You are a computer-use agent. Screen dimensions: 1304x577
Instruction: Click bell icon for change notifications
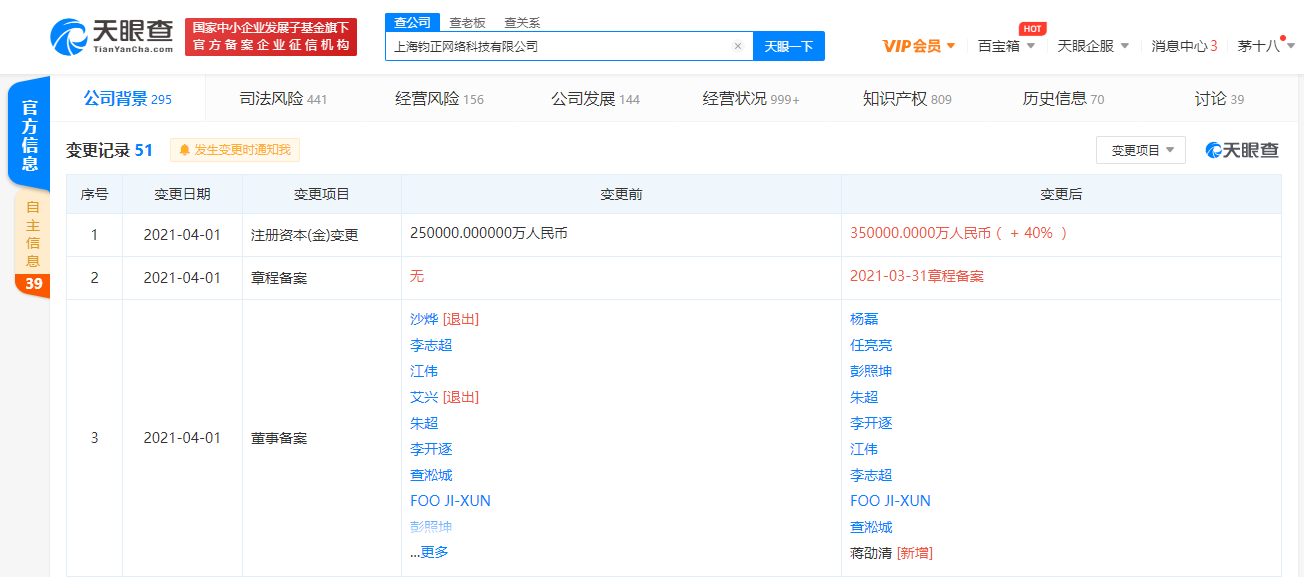(184, 150)
